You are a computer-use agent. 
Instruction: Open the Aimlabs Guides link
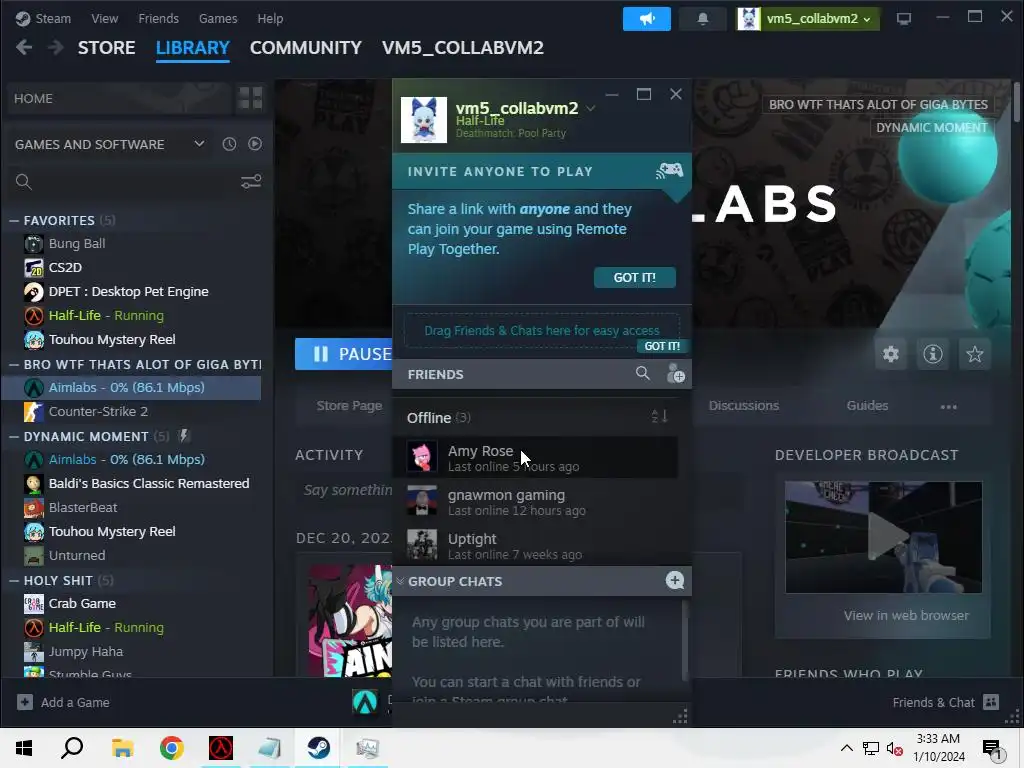(867, 406)
